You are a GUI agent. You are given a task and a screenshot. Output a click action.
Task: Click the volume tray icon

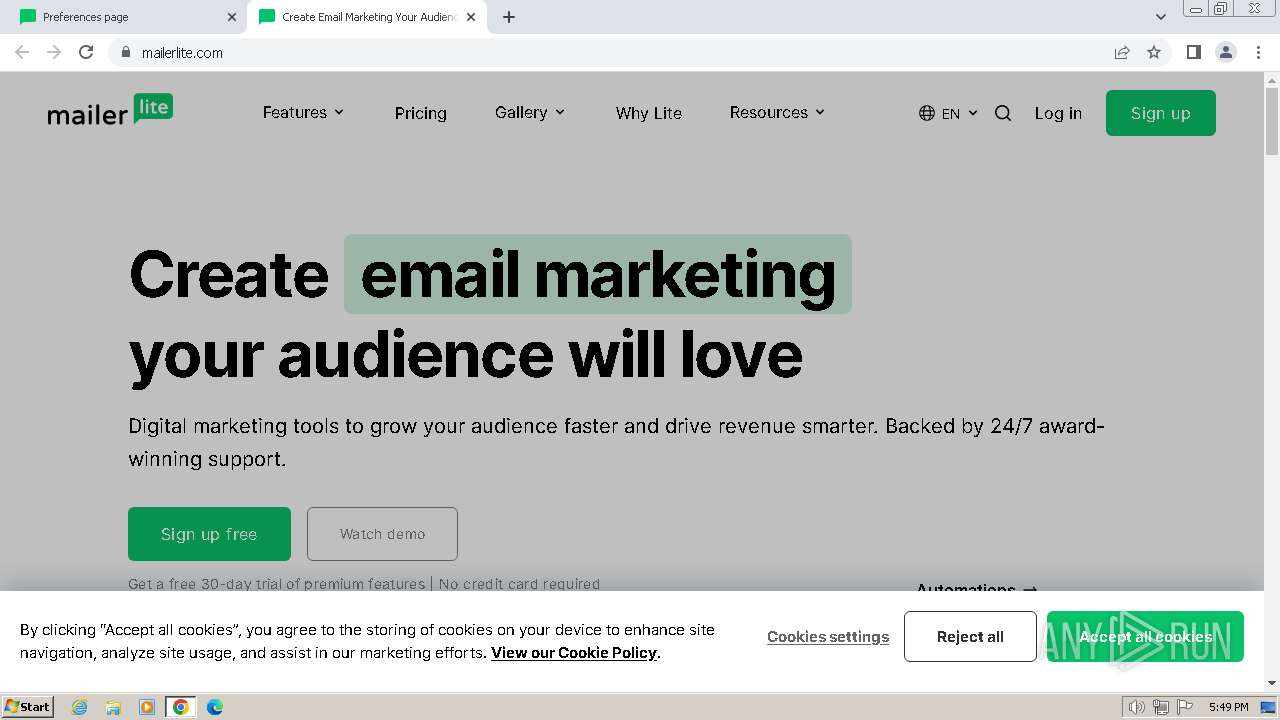(1136, 707)
